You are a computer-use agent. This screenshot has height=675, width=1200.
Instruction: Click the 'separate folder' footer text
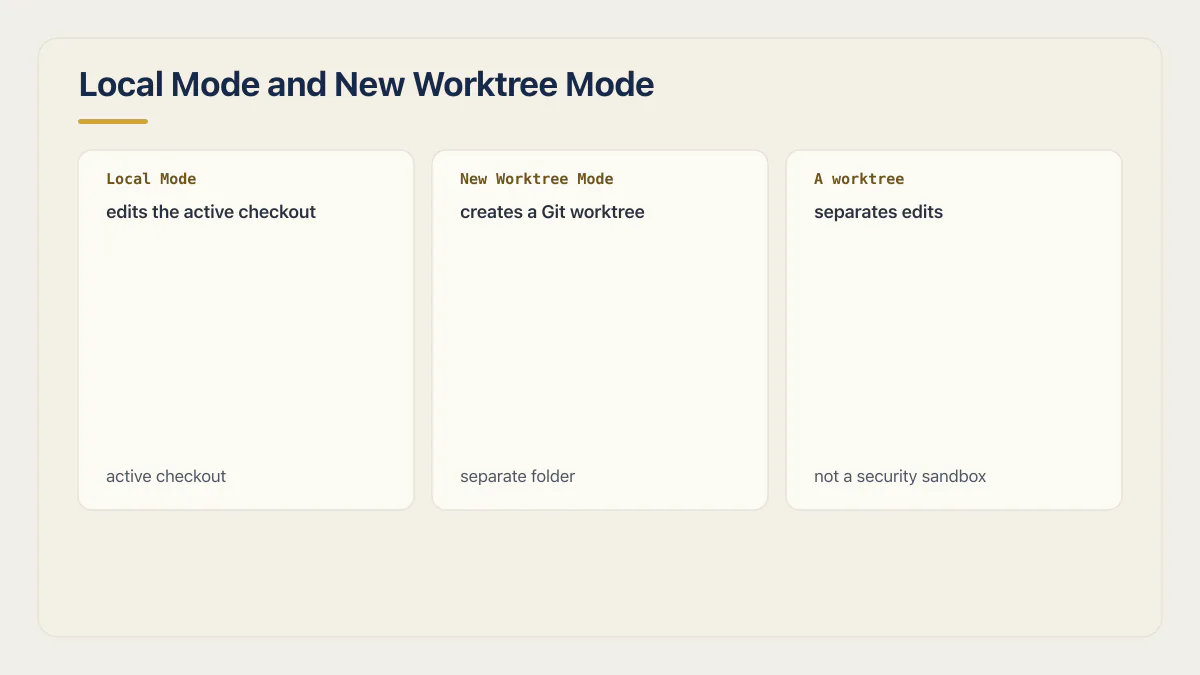(517, 476)
